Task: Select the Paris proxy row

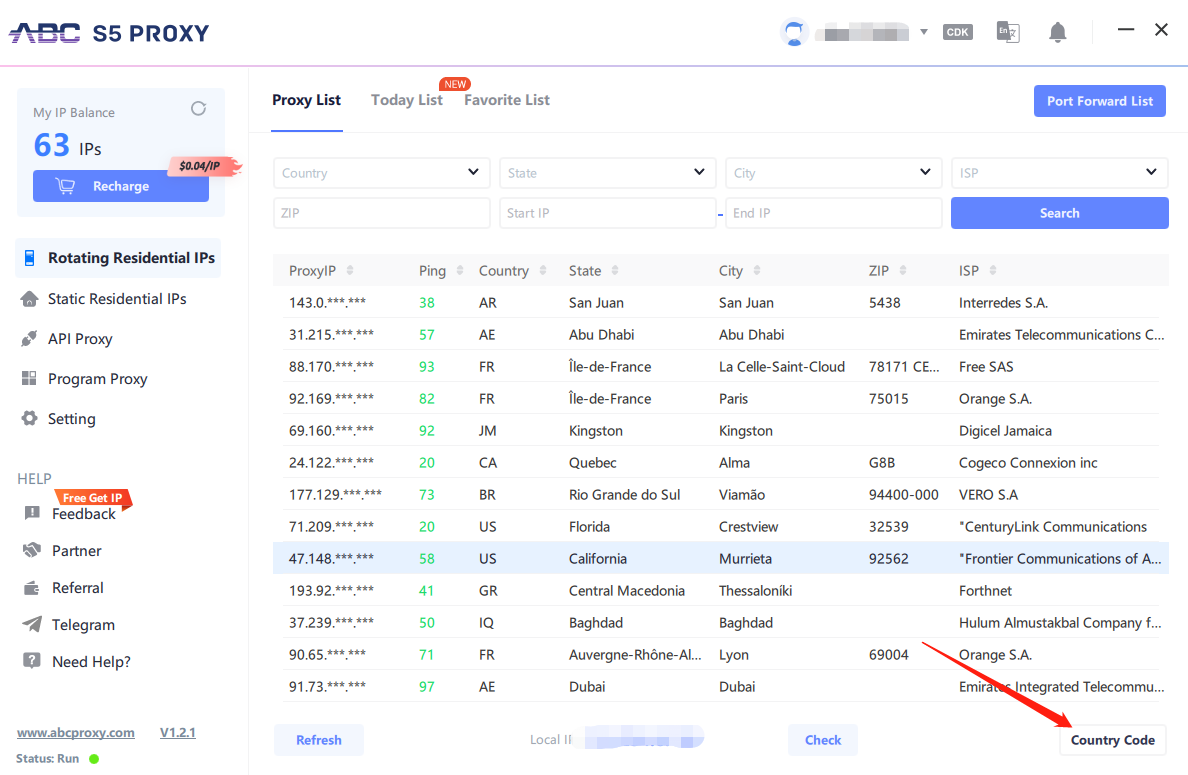Action: pyautogui.click(x=721, y=398)
